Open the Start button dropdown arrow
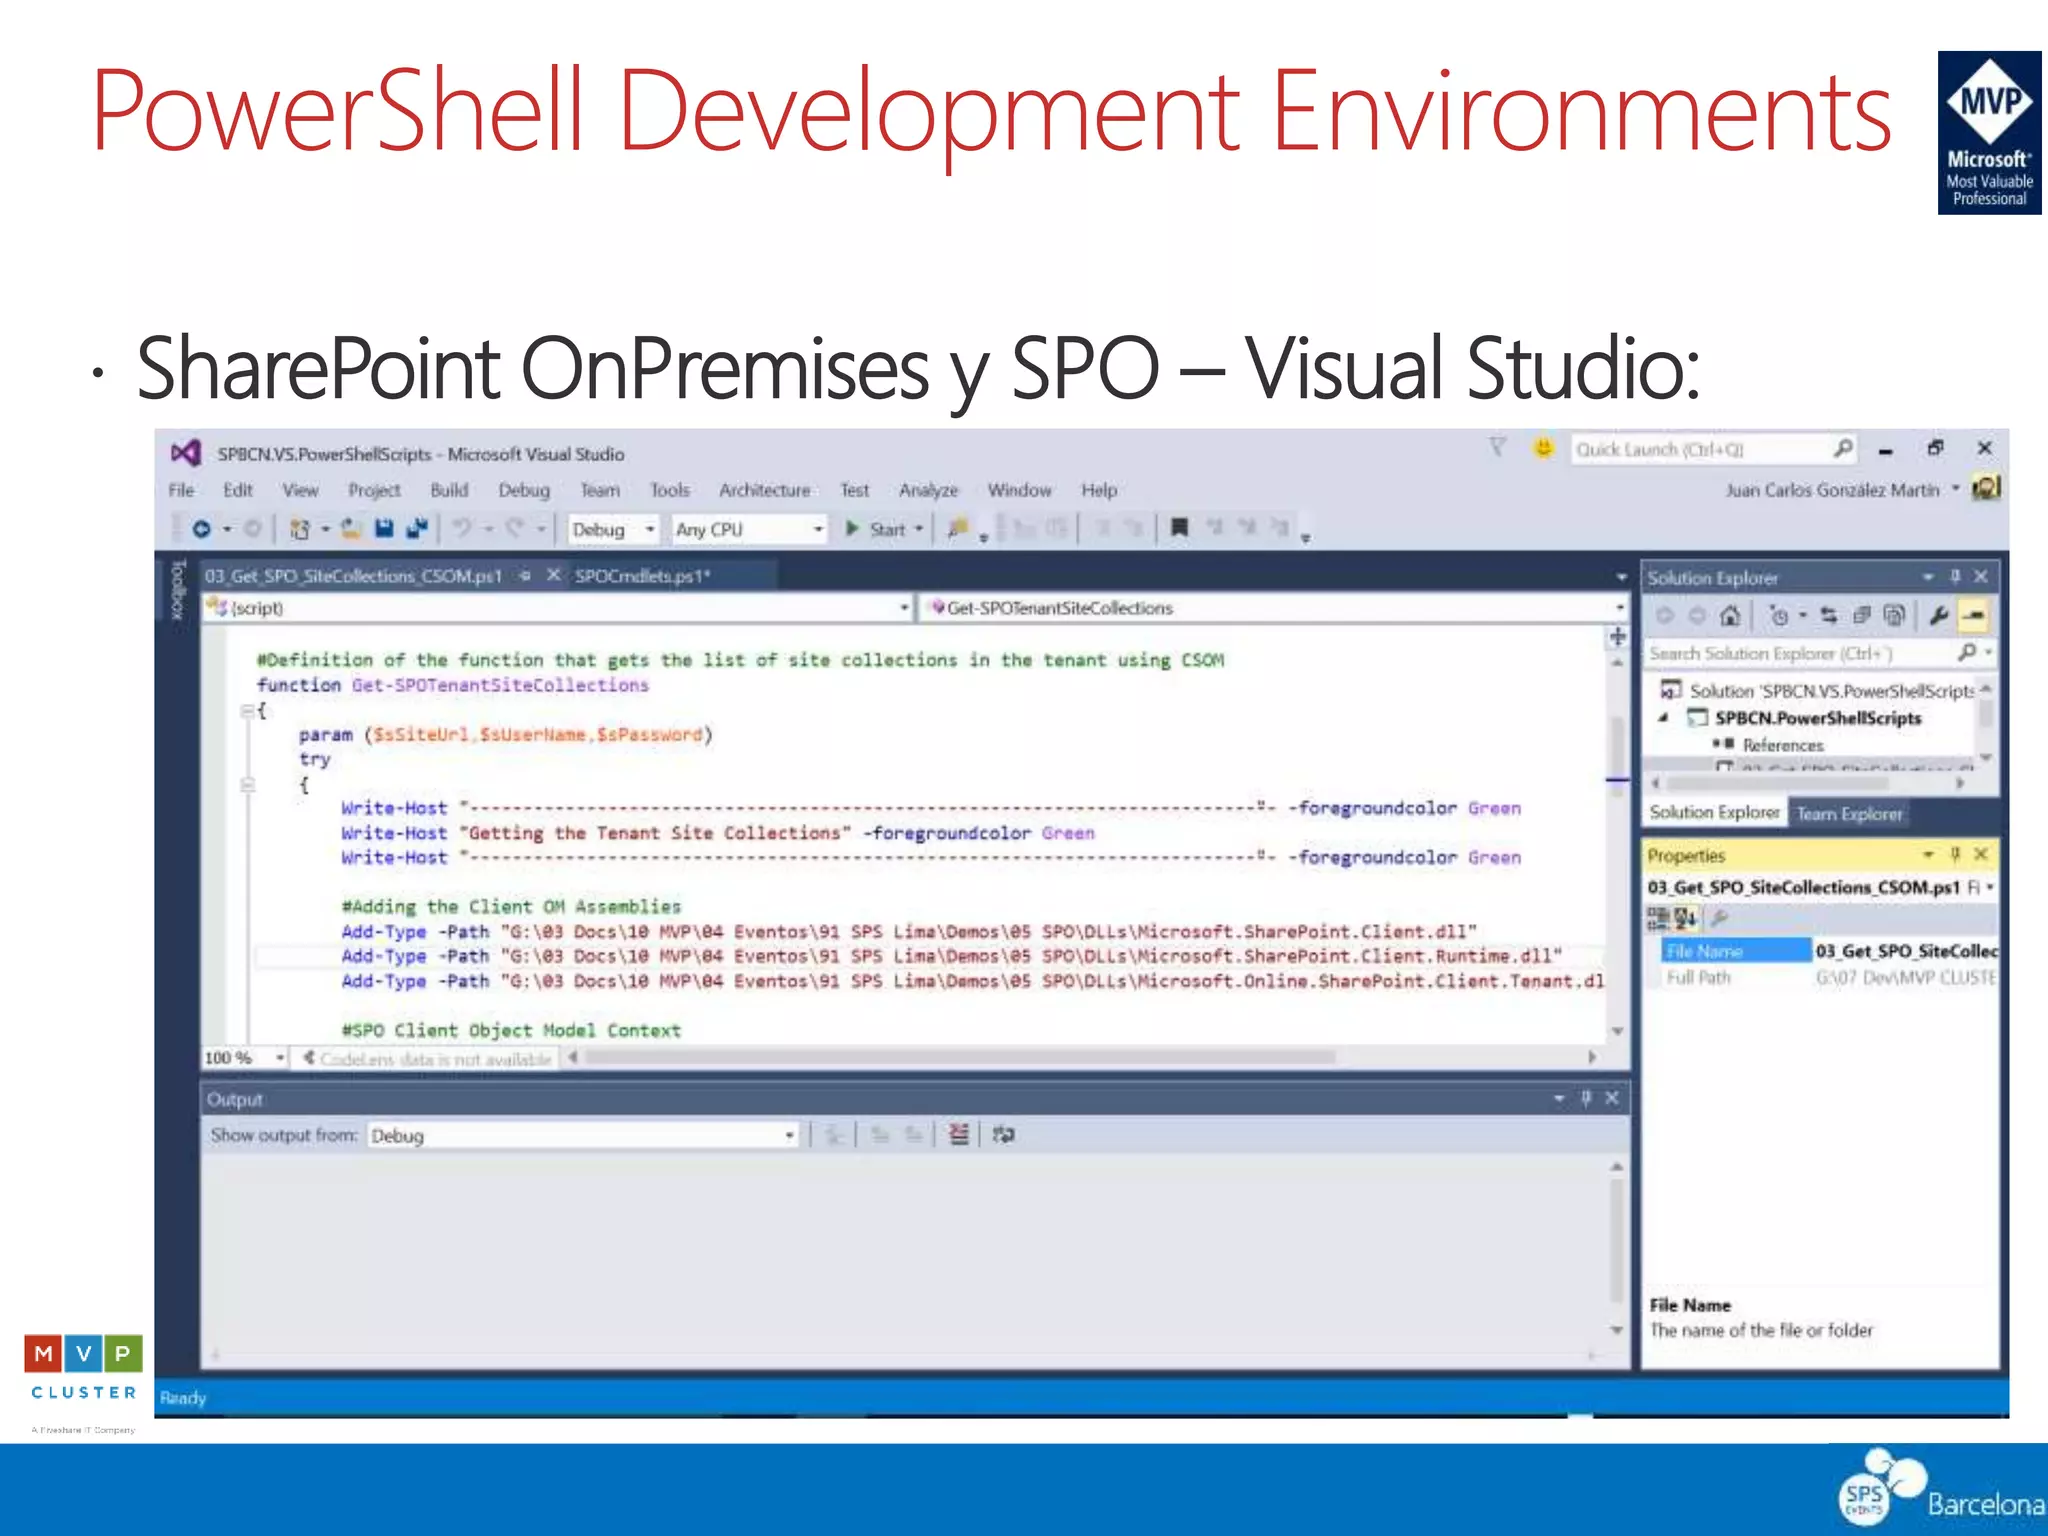This screenshot has height=1536, width=2048. (919, 529)
